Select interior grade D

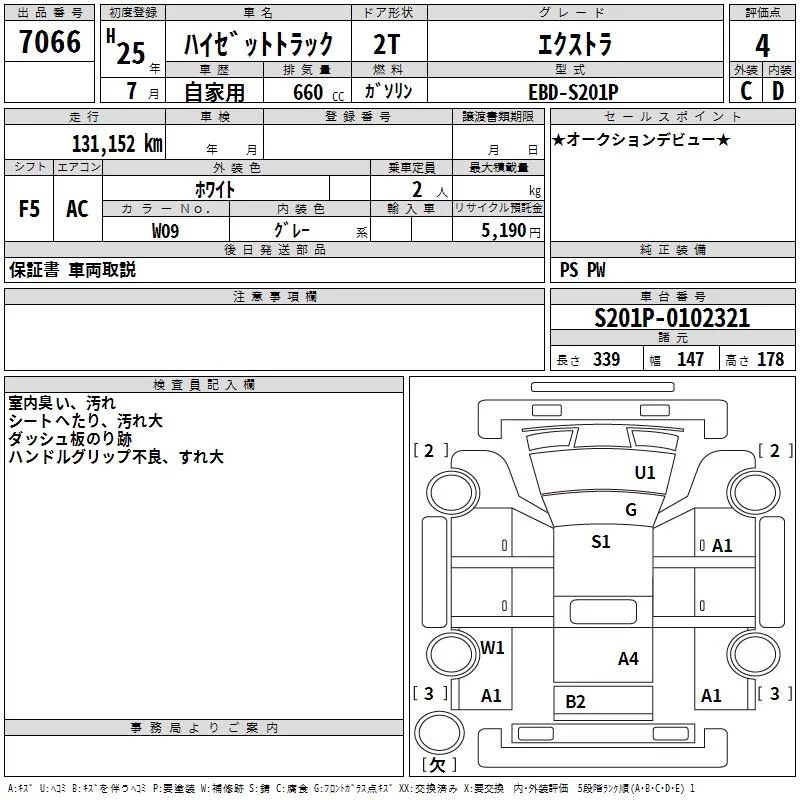tap(778, 91)
